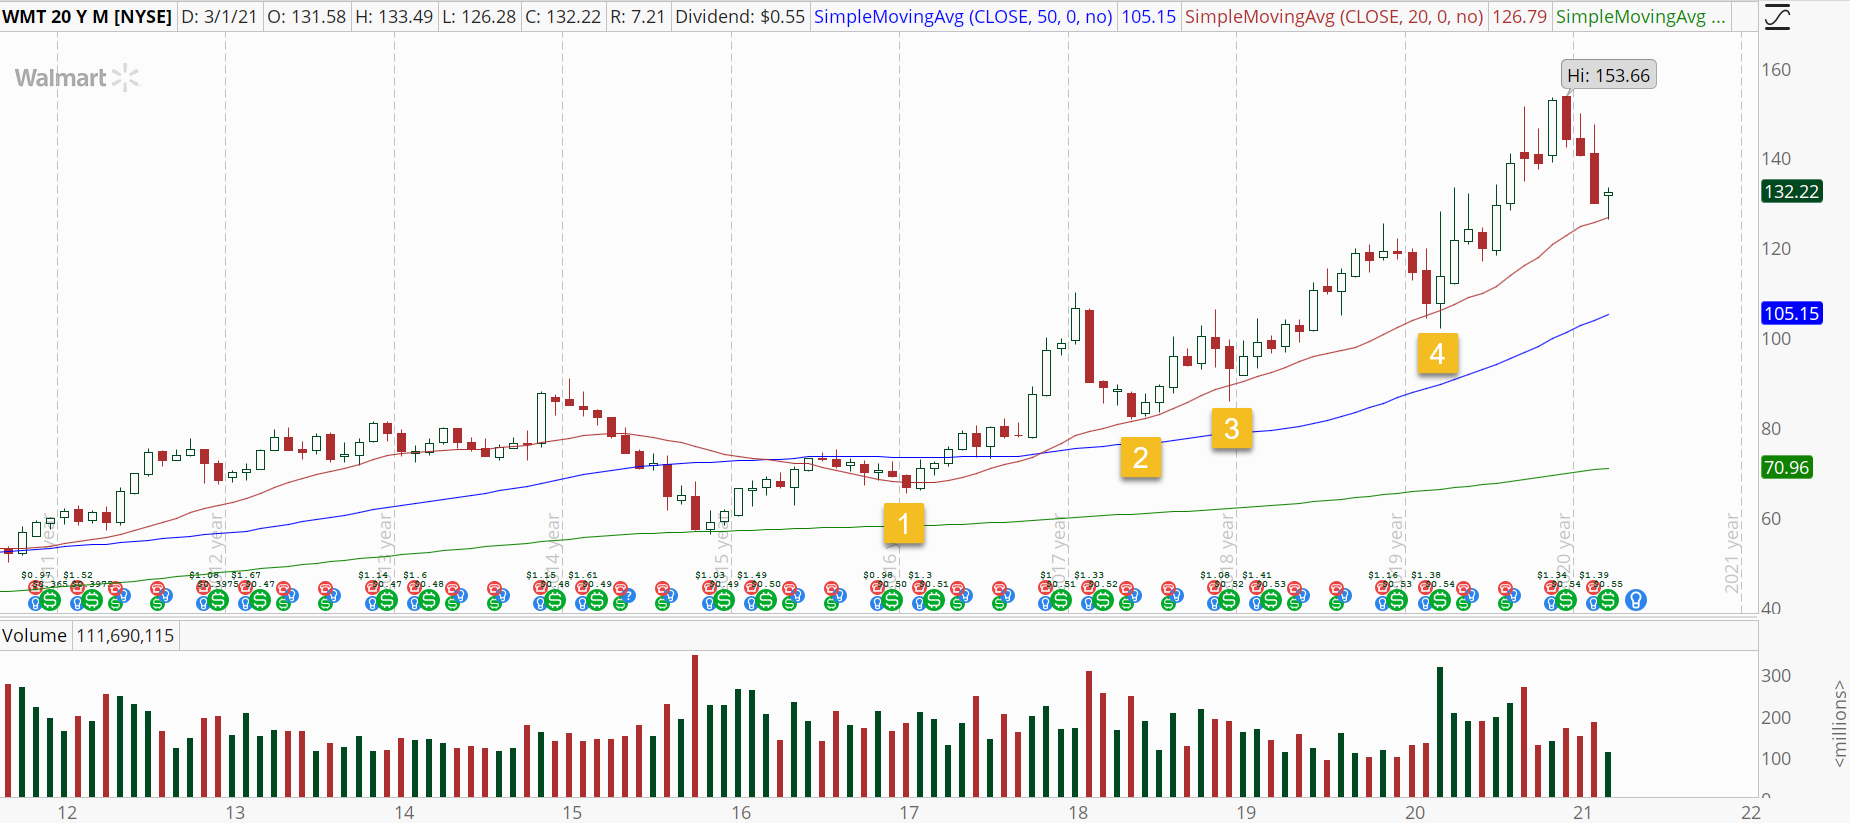Click the 105.15 value in the header

tap(1148, 17)
